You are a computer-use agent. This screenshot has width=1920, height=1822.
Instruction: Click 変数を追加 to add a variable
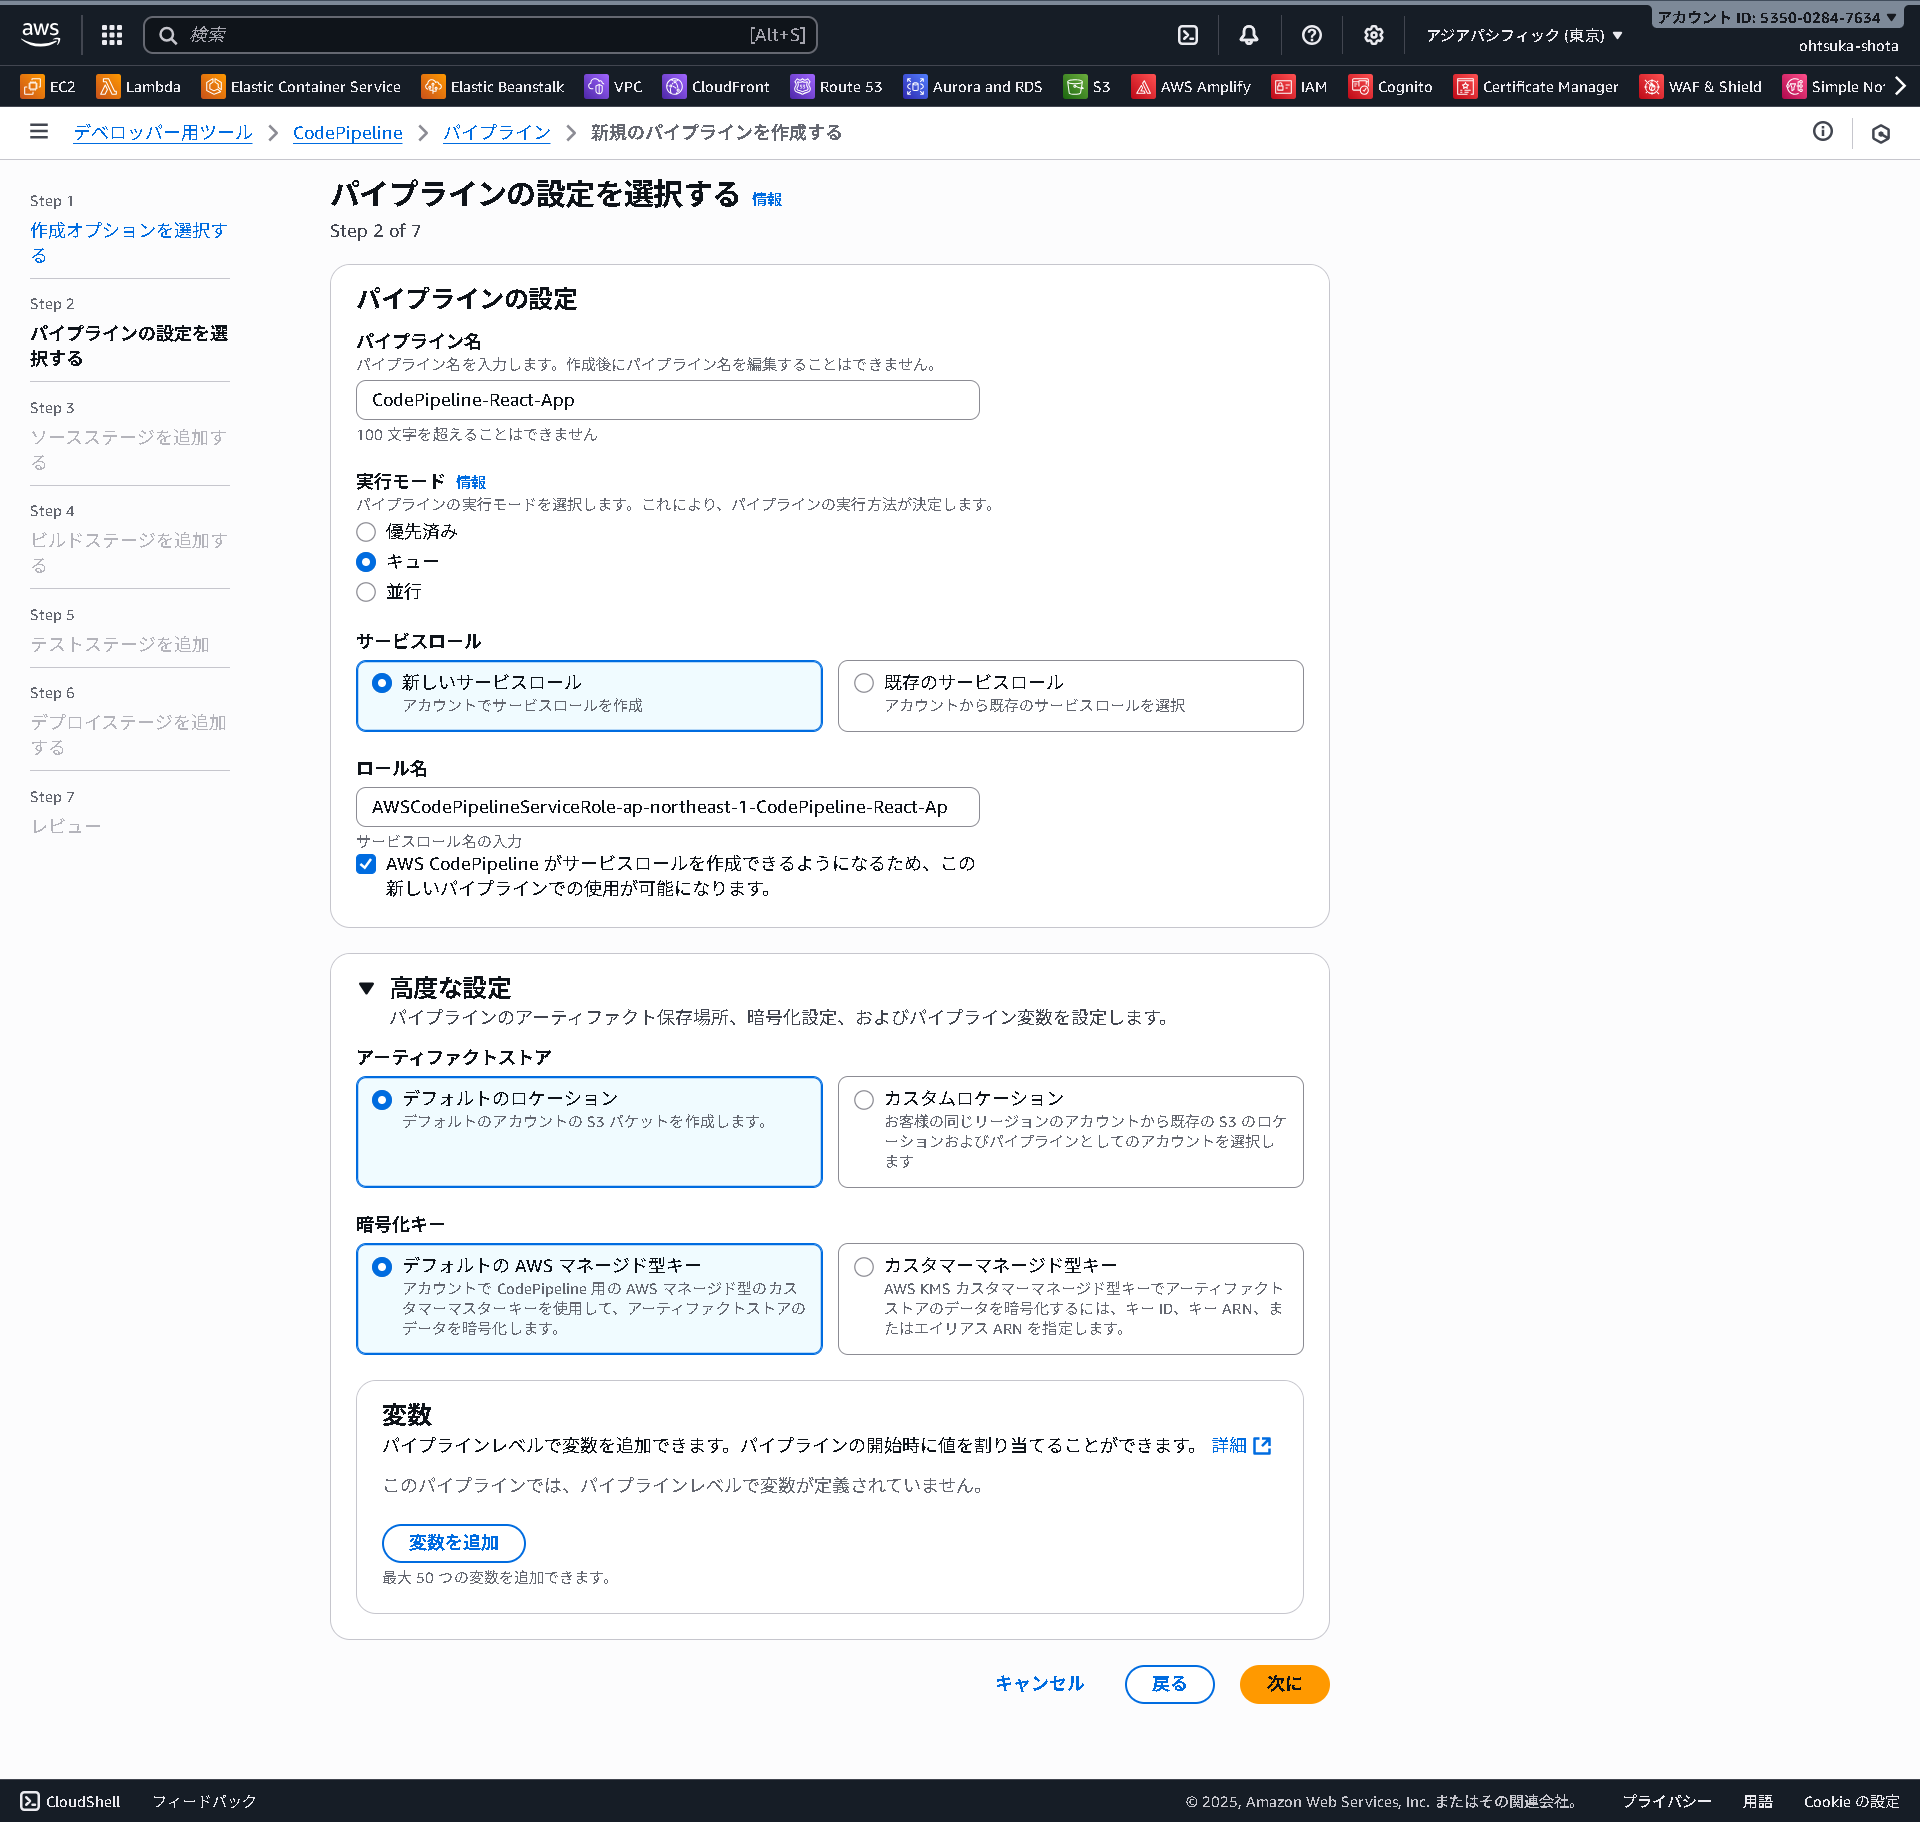coord(452,1543)
